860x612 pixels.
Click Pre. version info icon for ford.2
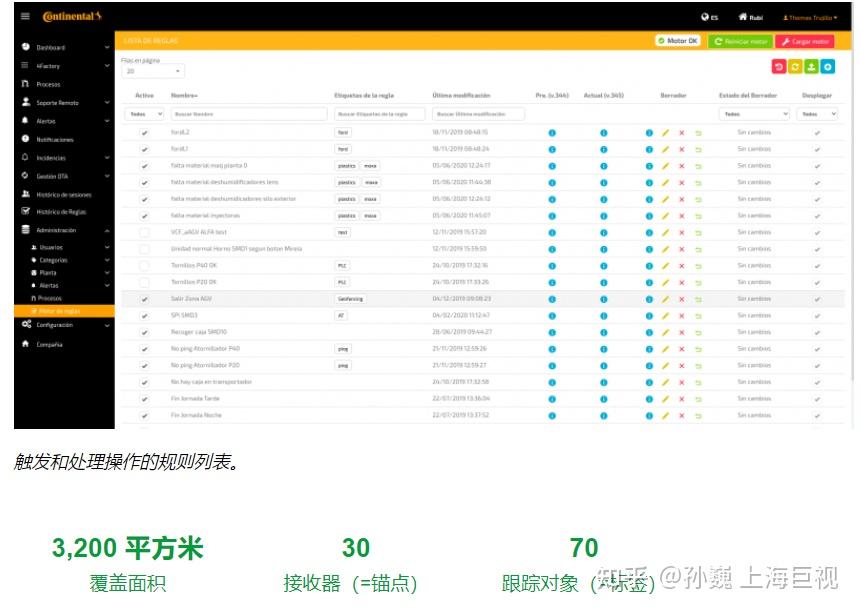[x=552, y=133]
